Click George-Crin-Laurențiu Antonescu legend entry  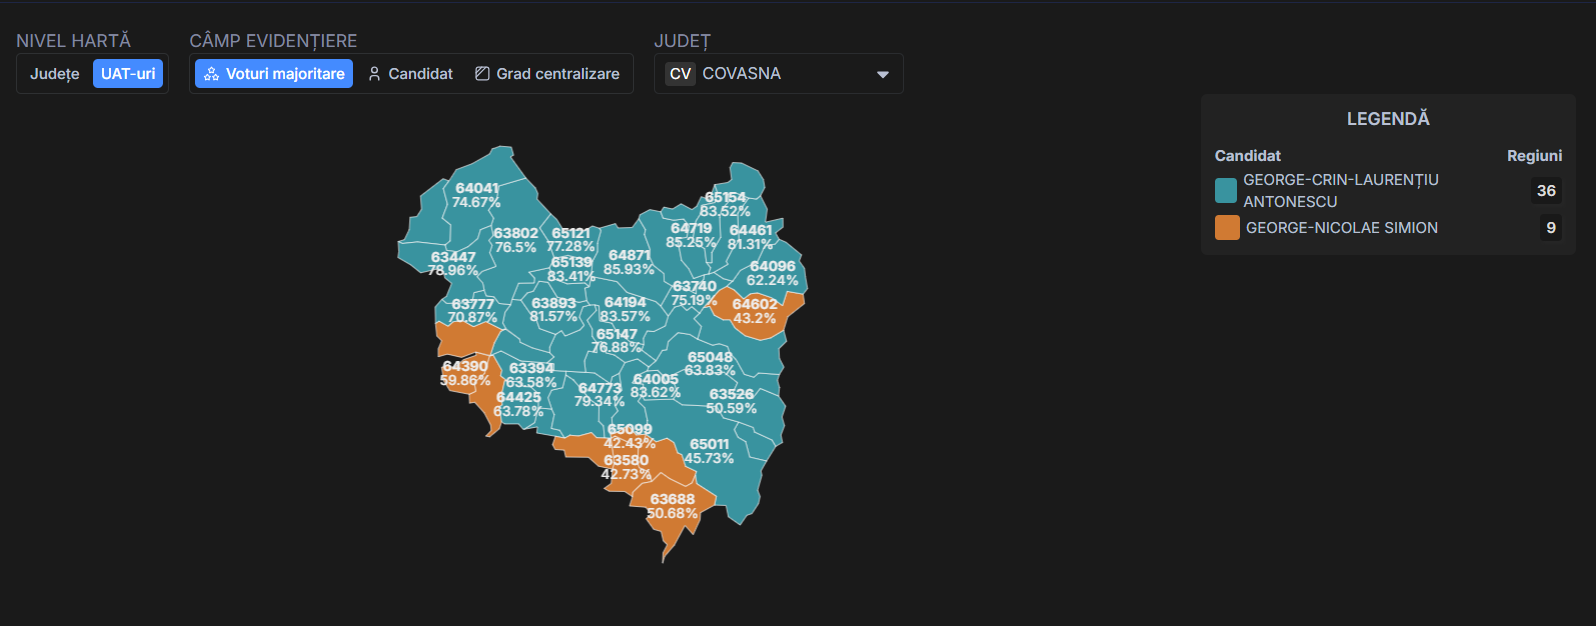point(1340,190)
